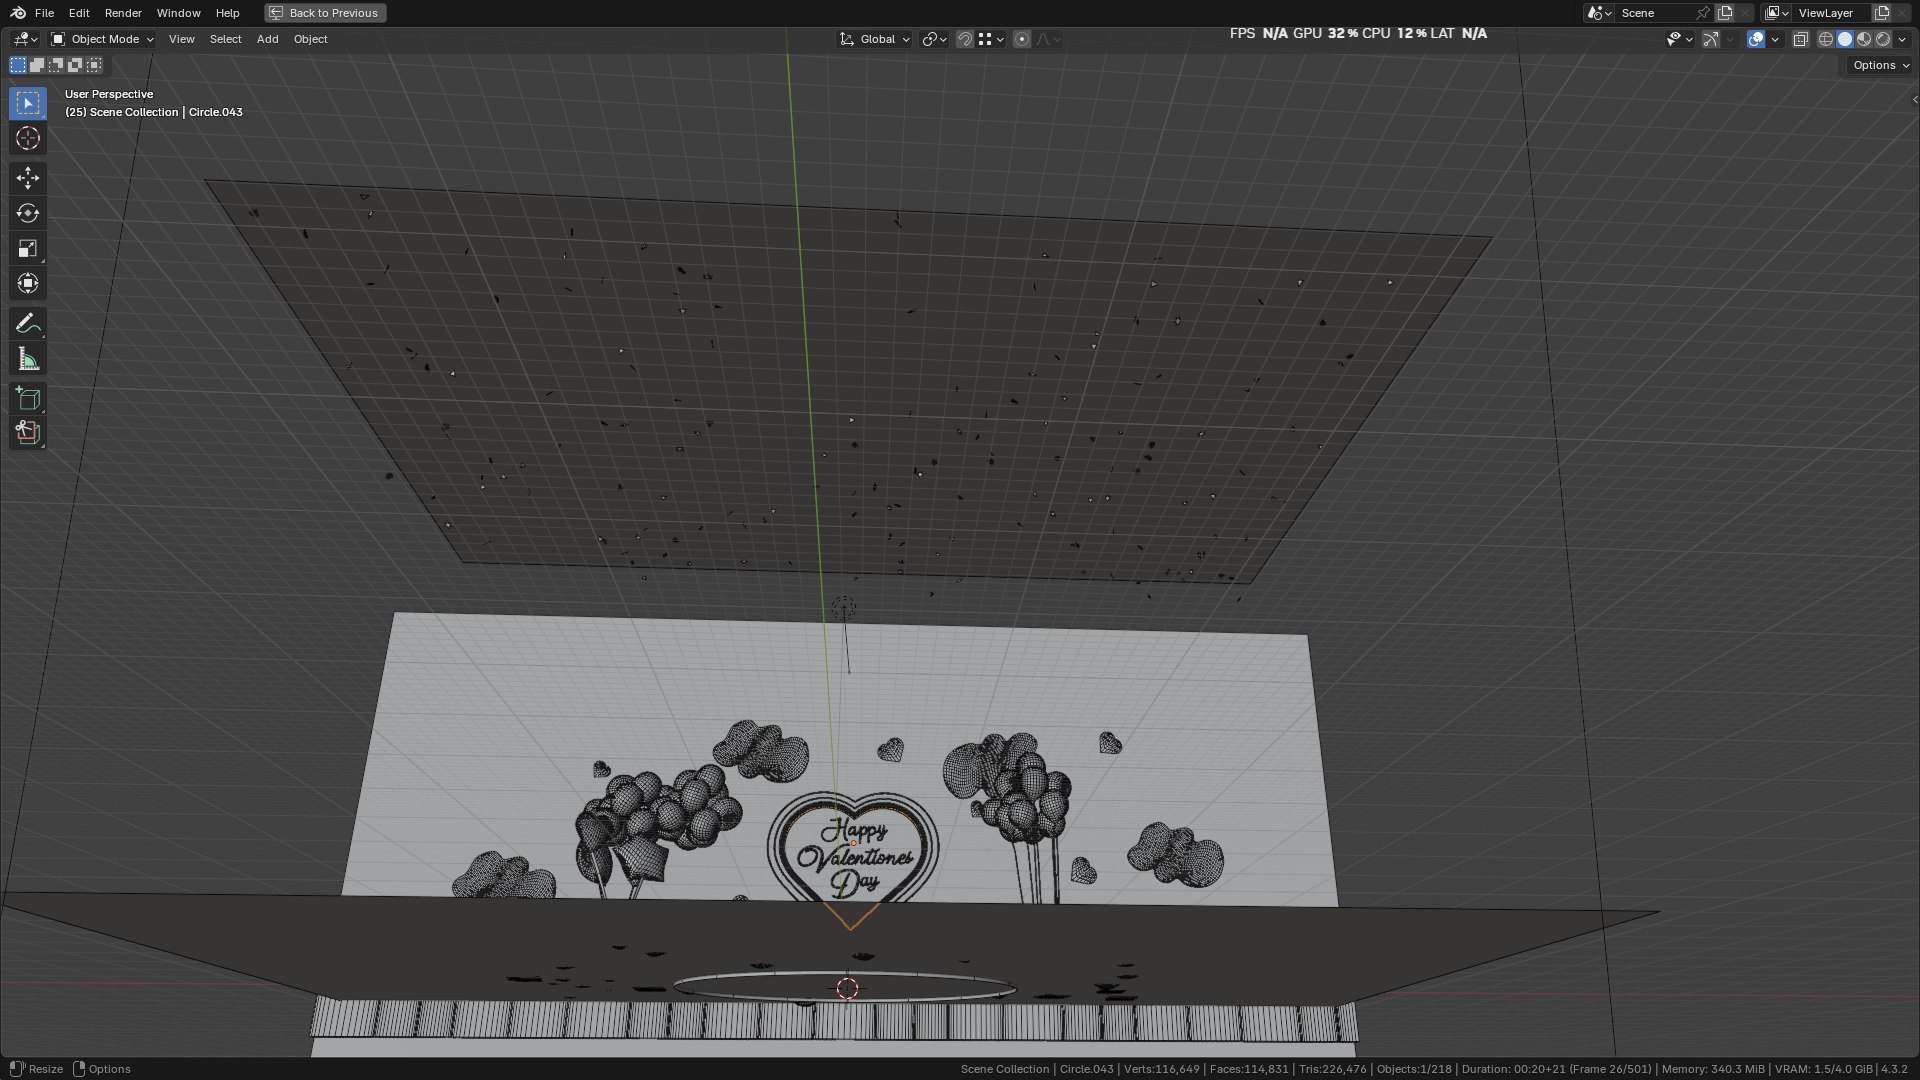Open the File menu
Screen dimensions: 1920x1080
point(44,13)
